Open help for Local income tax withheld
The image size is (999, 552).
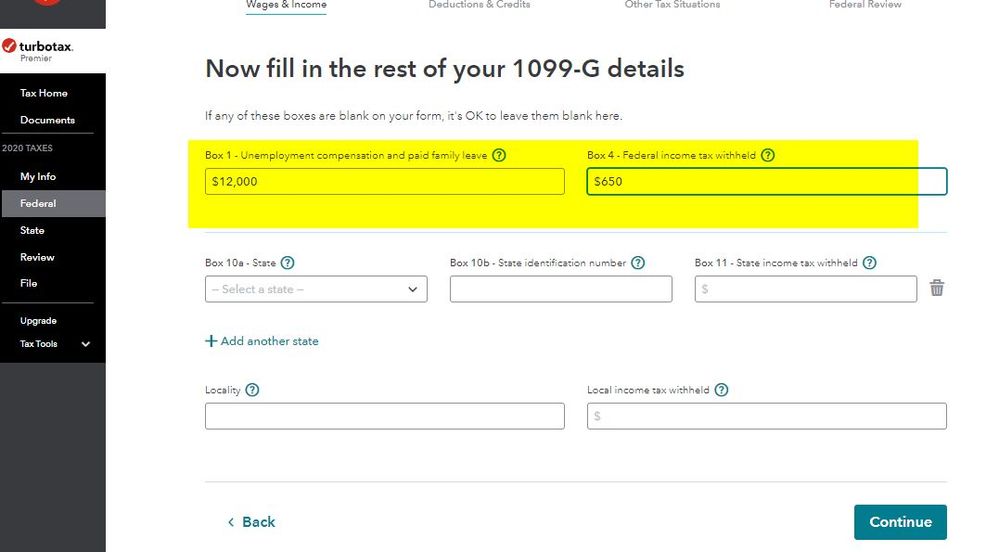click(x=721, y=389)
